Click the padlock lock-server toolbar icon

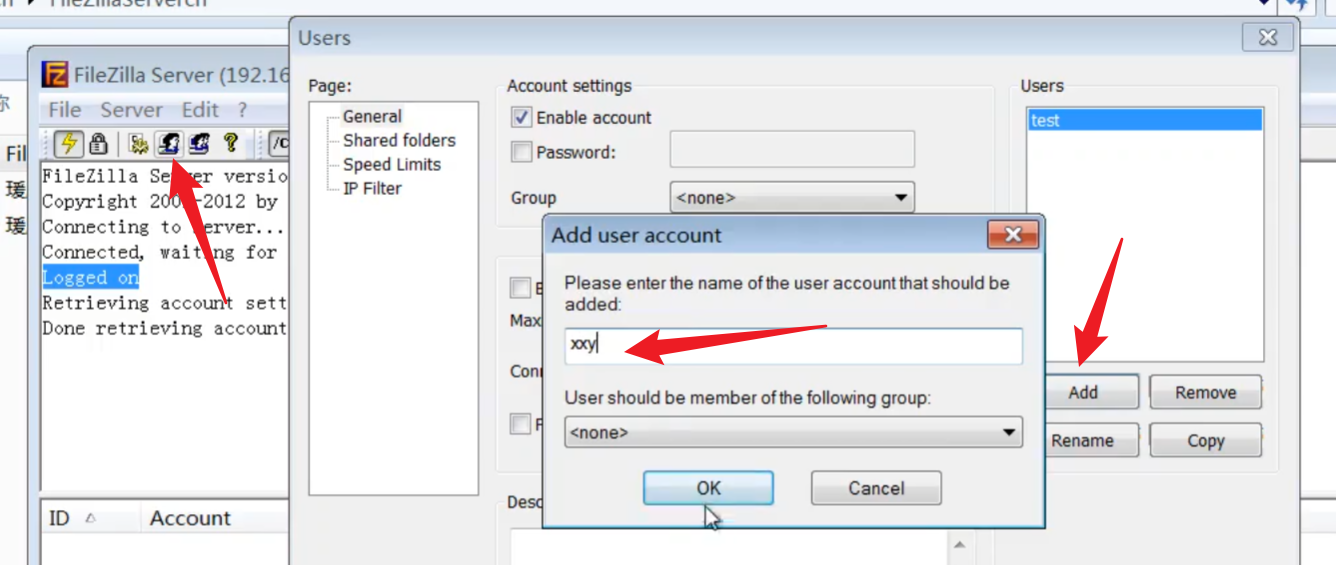click(x=98, y=144)
